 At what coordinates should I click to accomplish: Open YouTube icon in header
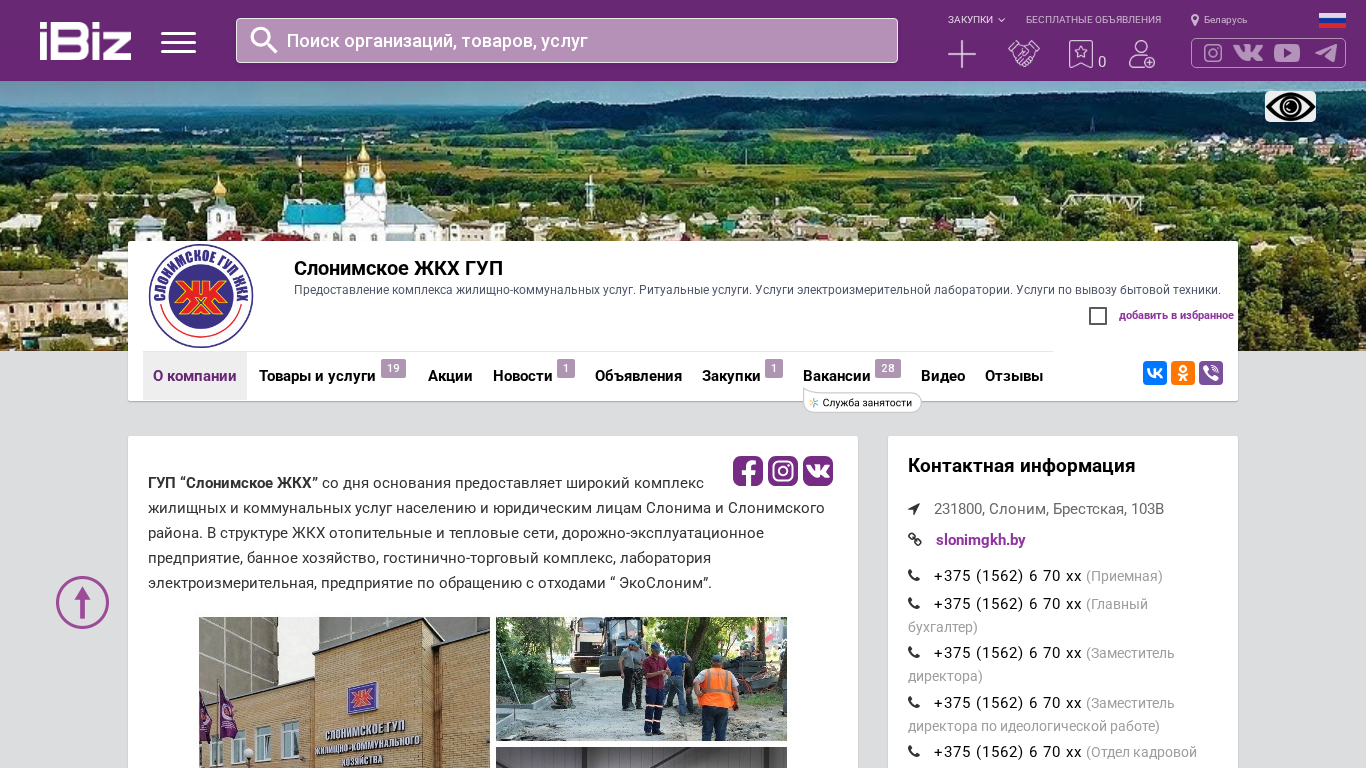[x=1287, y=53]
